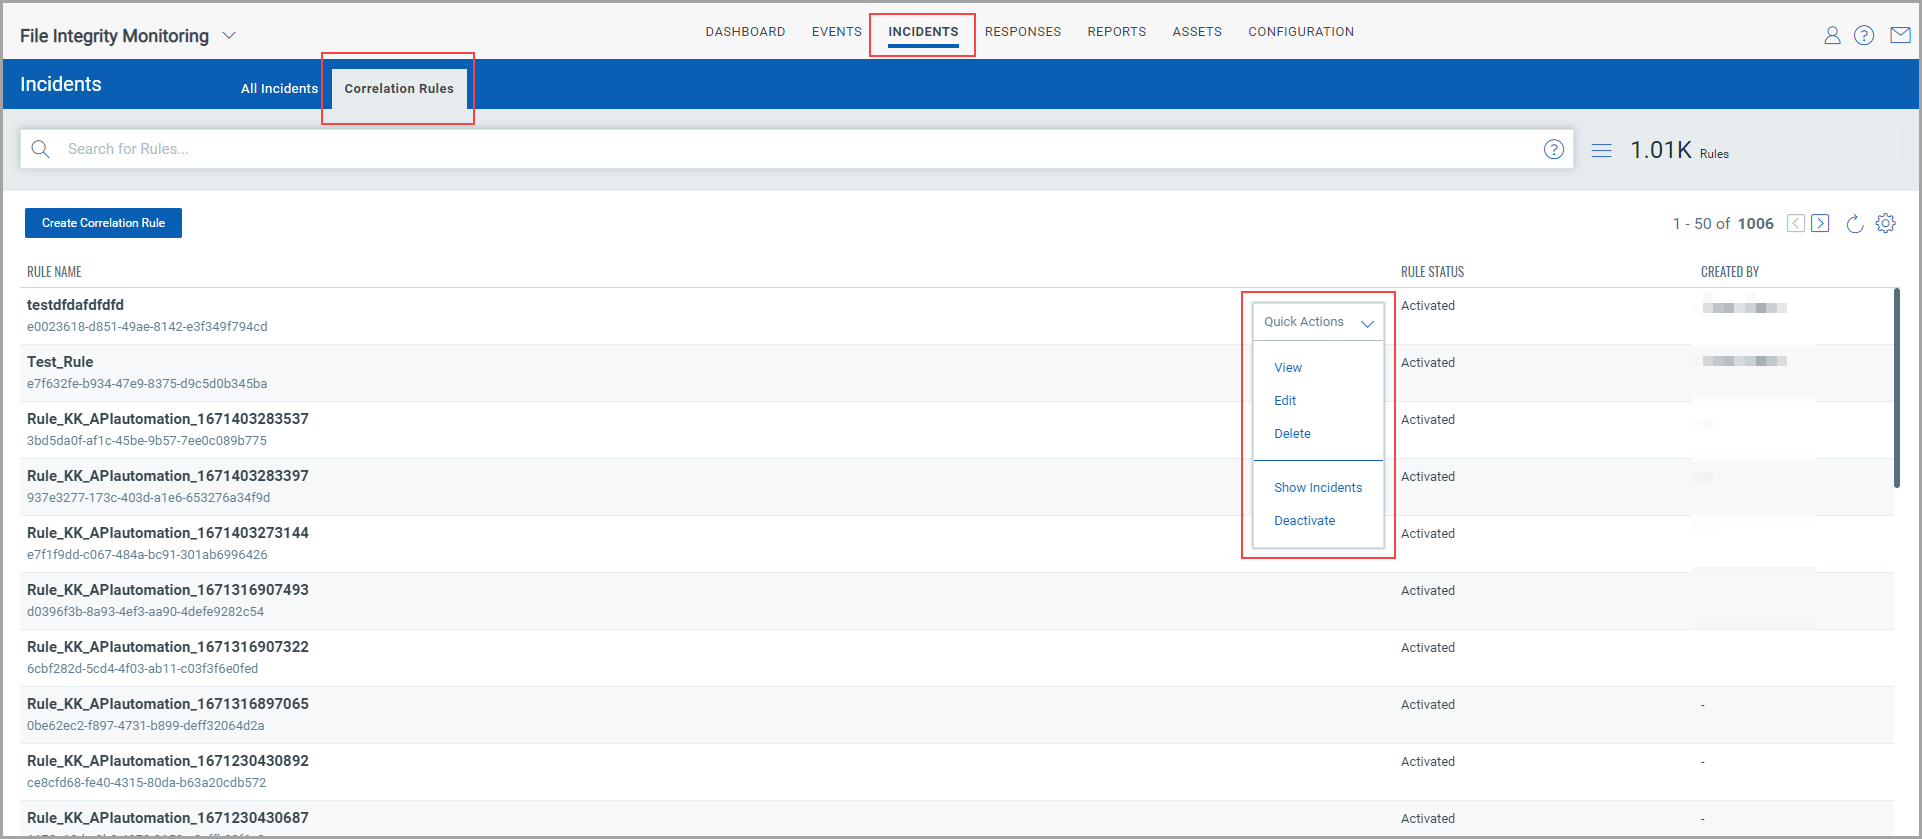Switch to the All Incidents tab
This screenshot has width=1922, height=839.
click(279, 88)
